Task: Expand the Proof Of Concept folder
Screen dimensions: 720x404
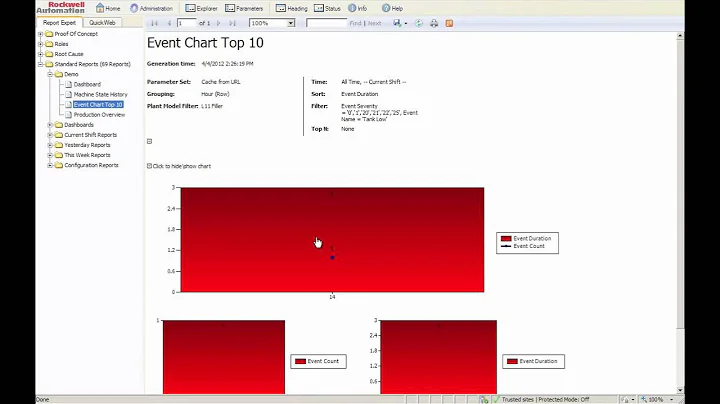Action: (40, 34)
